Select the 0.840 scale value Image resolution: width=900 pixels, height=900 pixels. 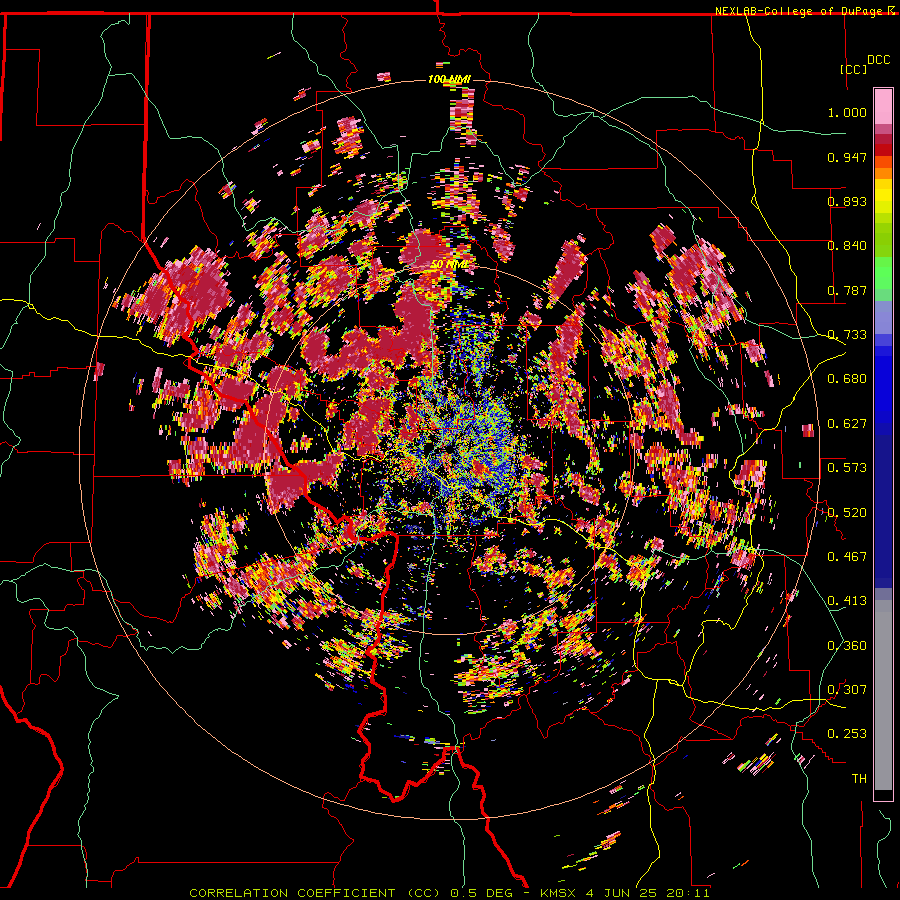847,246
